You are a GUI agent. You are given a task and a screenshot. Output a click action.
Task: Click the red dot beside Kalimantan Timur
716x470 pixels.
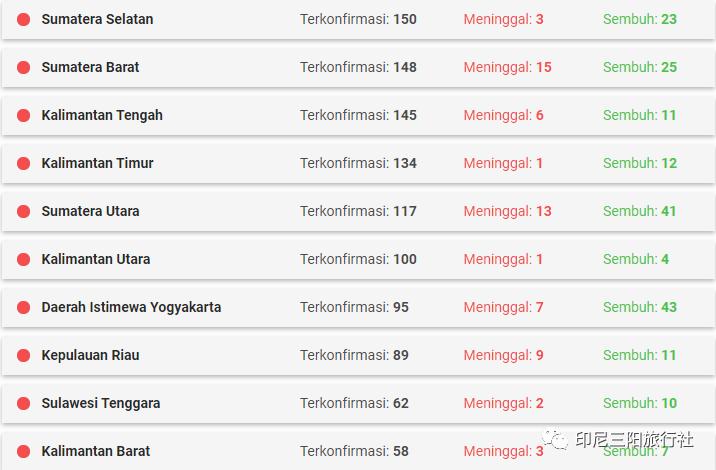[24, 164]
